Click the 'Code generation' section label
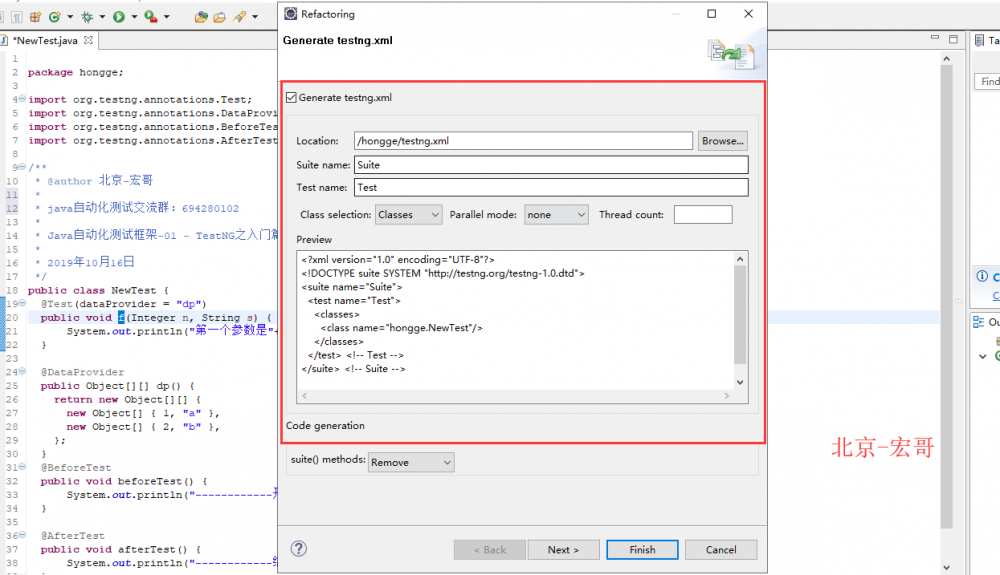Viewport: 1000px width, 575px height. (325, 426)
